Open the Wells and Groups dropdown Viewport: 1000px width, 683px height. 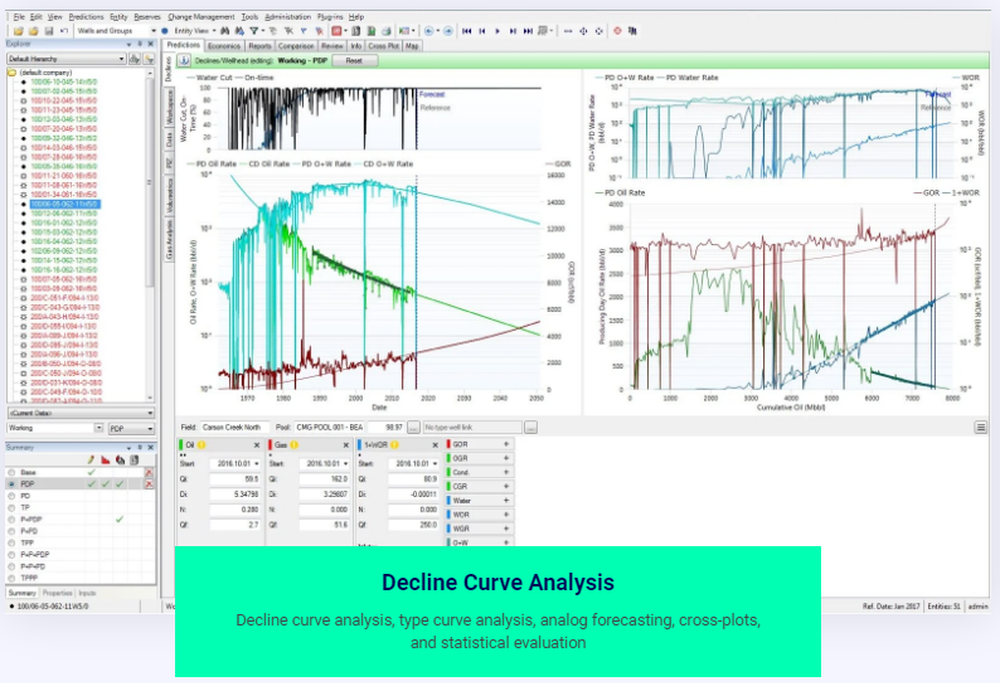[155, 31]
